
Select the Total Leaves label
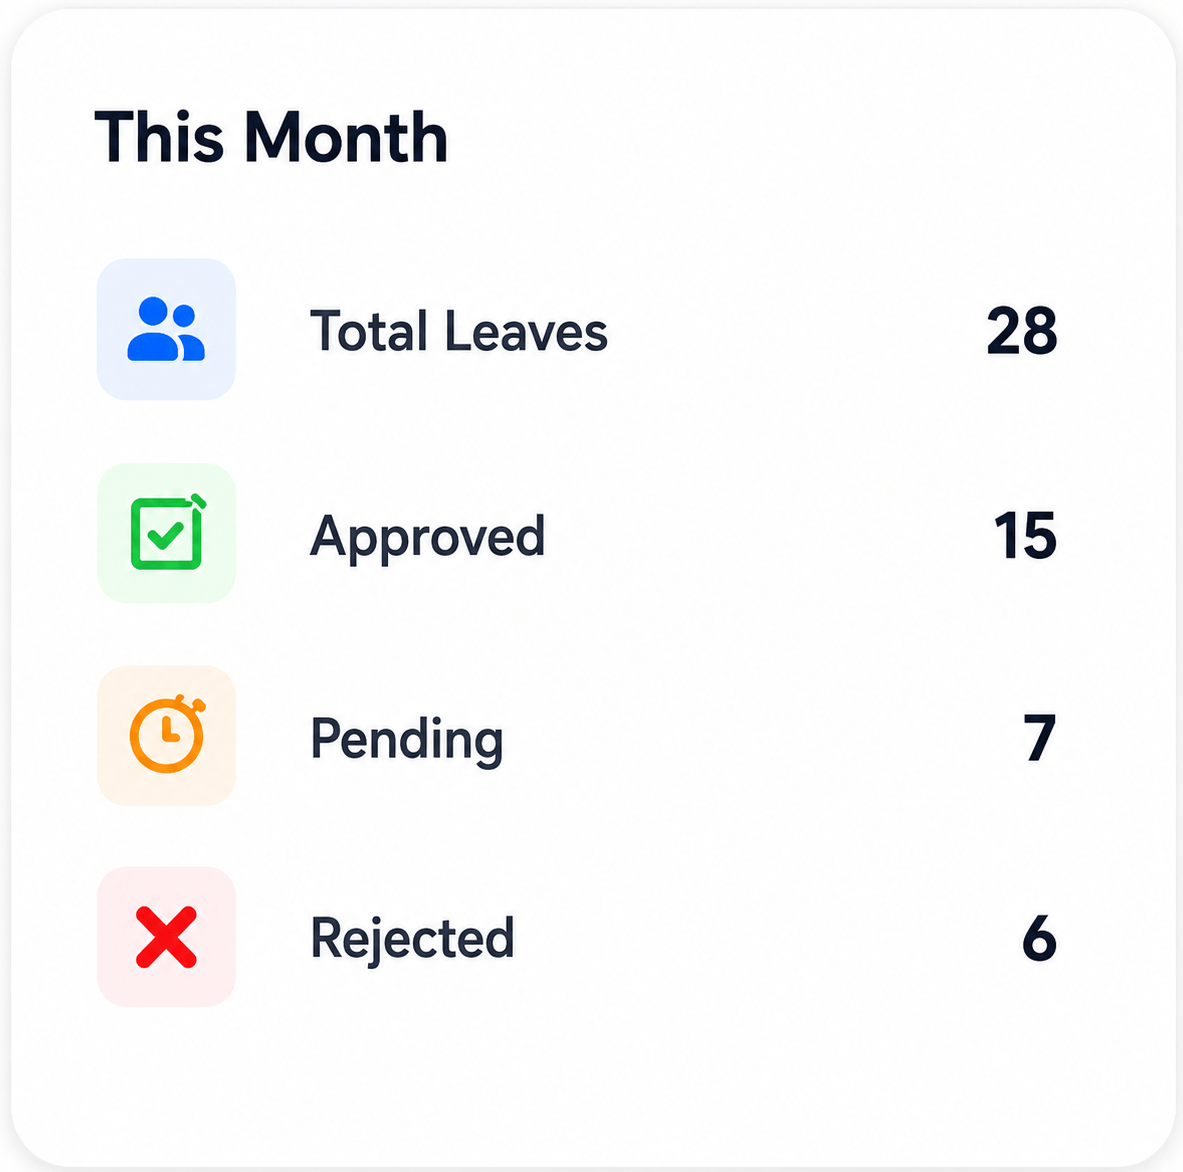(459, 331)
